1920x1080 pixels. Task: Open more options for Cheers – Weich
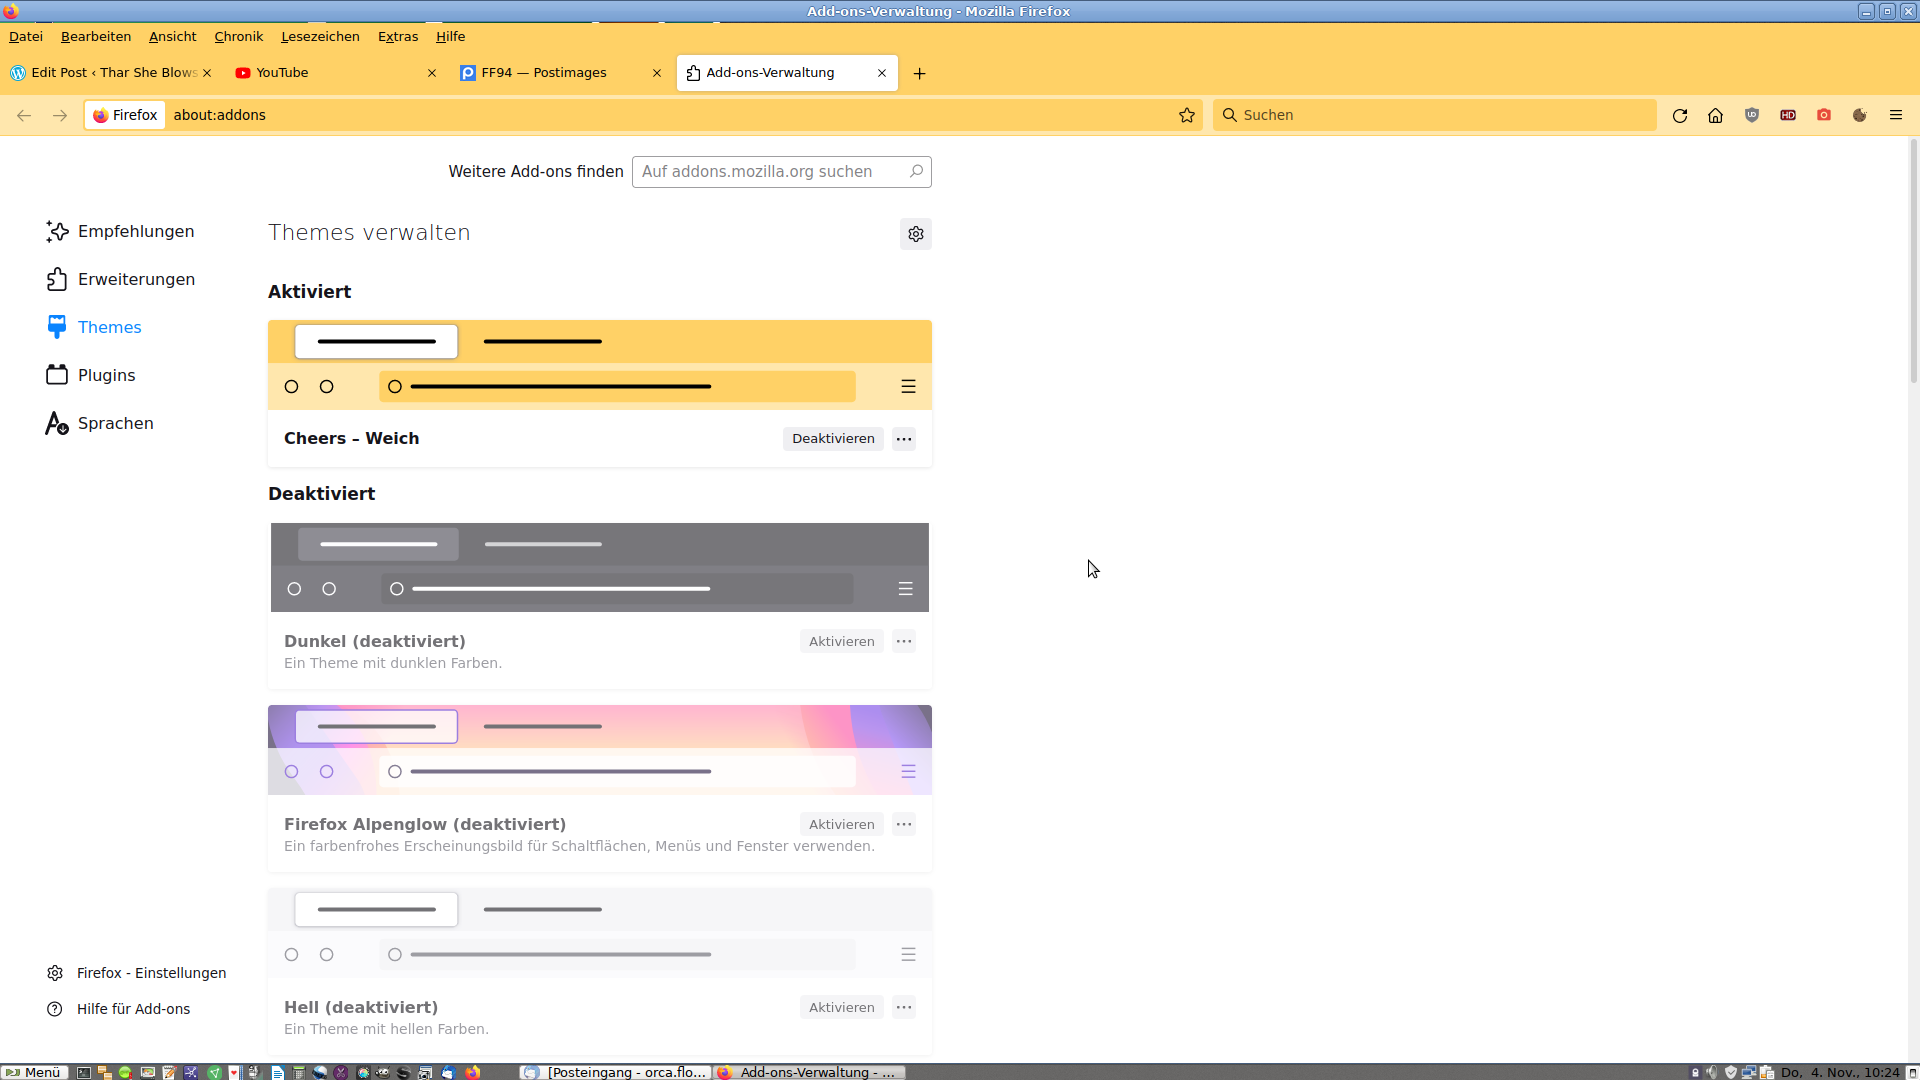coord(904,439)
